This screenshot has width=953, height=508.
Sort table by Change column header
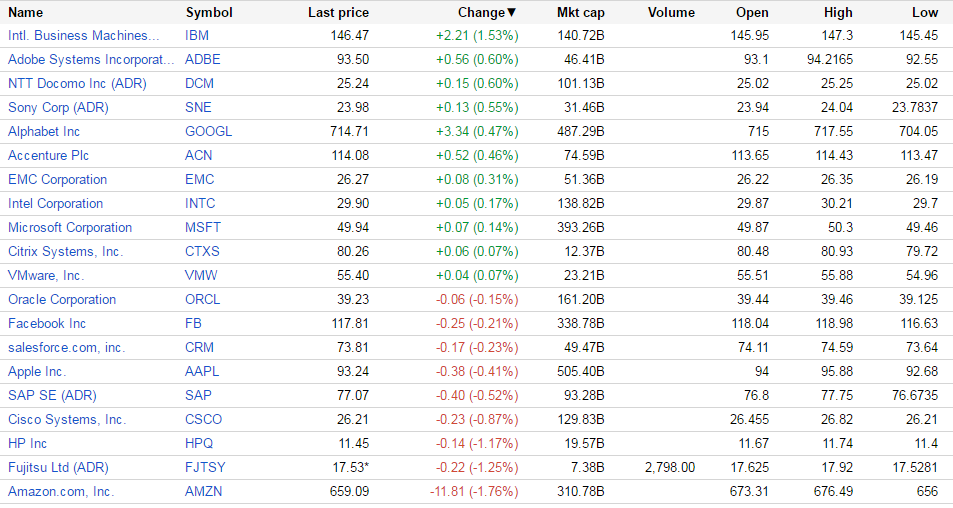(x=487, y=13)
